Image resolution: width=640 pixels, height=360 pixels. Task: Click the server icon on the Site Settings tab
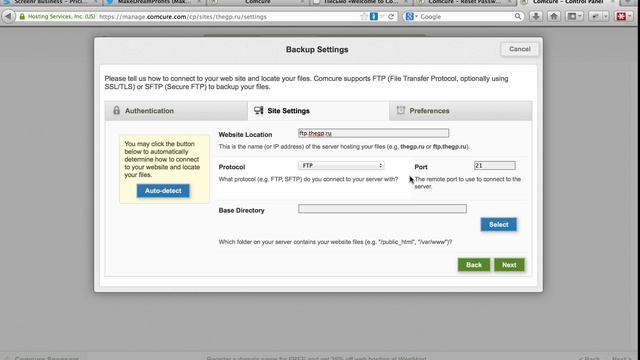pyautogui.click(x=258, y=111)
